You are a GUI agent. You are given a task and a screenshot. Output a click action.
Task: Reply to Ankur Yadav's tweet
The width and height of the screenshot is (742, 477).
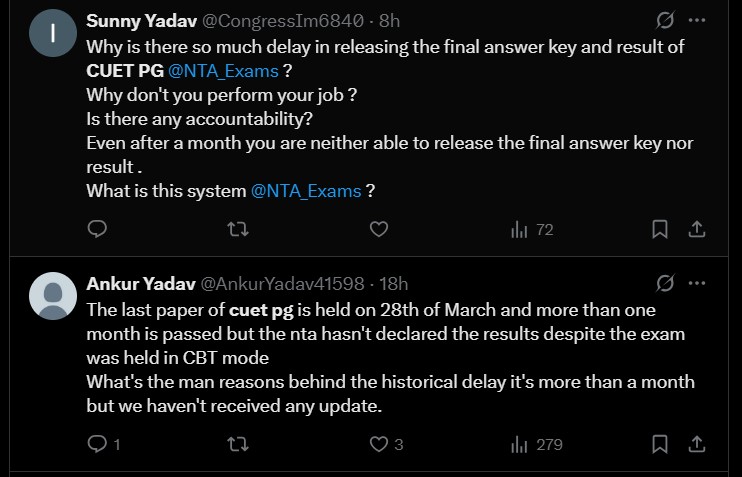coord(97,443)
